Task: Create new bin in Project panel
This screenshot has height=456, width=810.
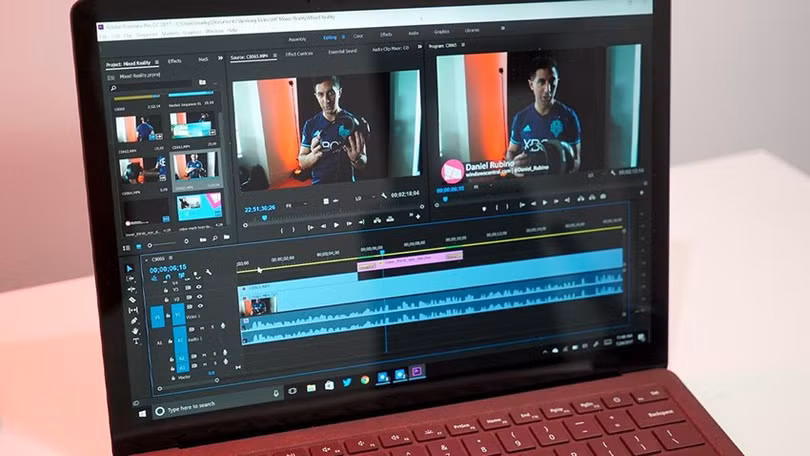Action: pos(227,237)
